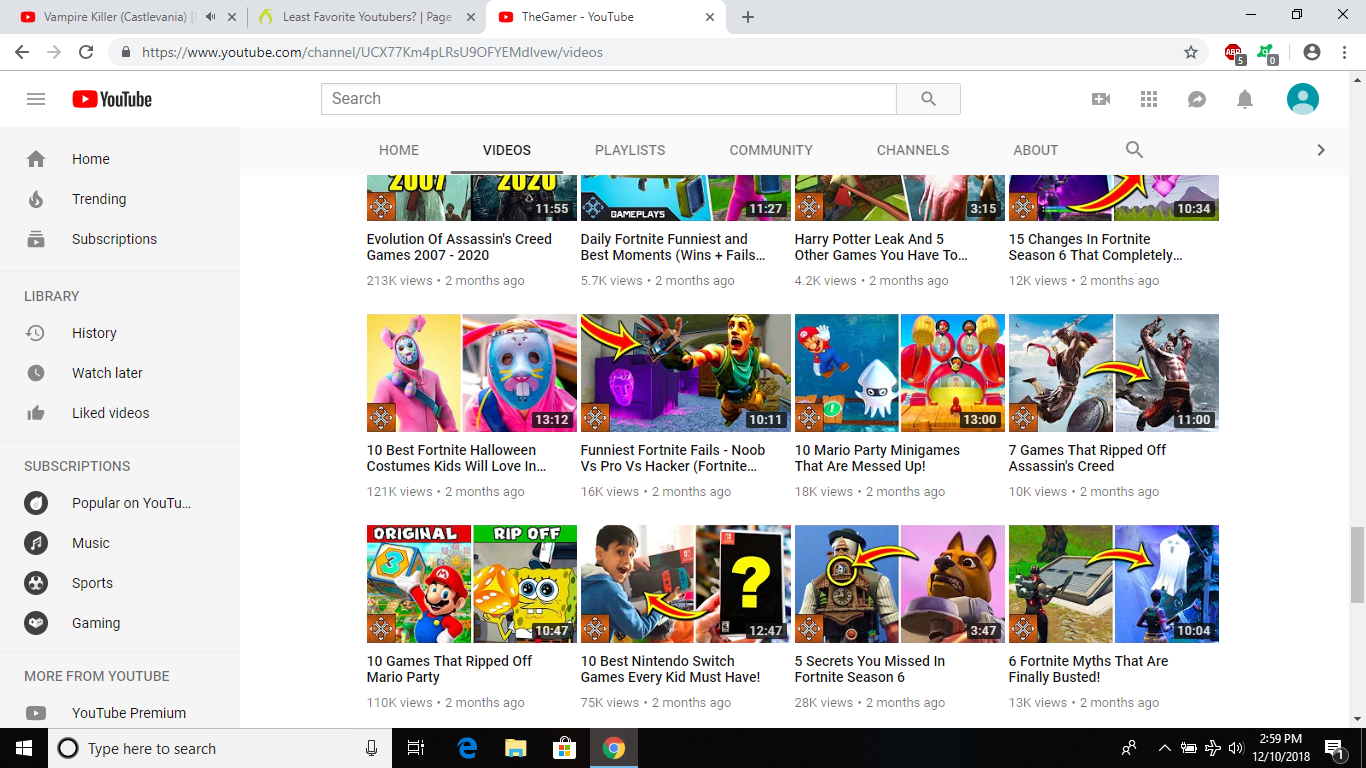Click the taskbar volume speaker icon
1366x768 pixels.
[1236, 748]
